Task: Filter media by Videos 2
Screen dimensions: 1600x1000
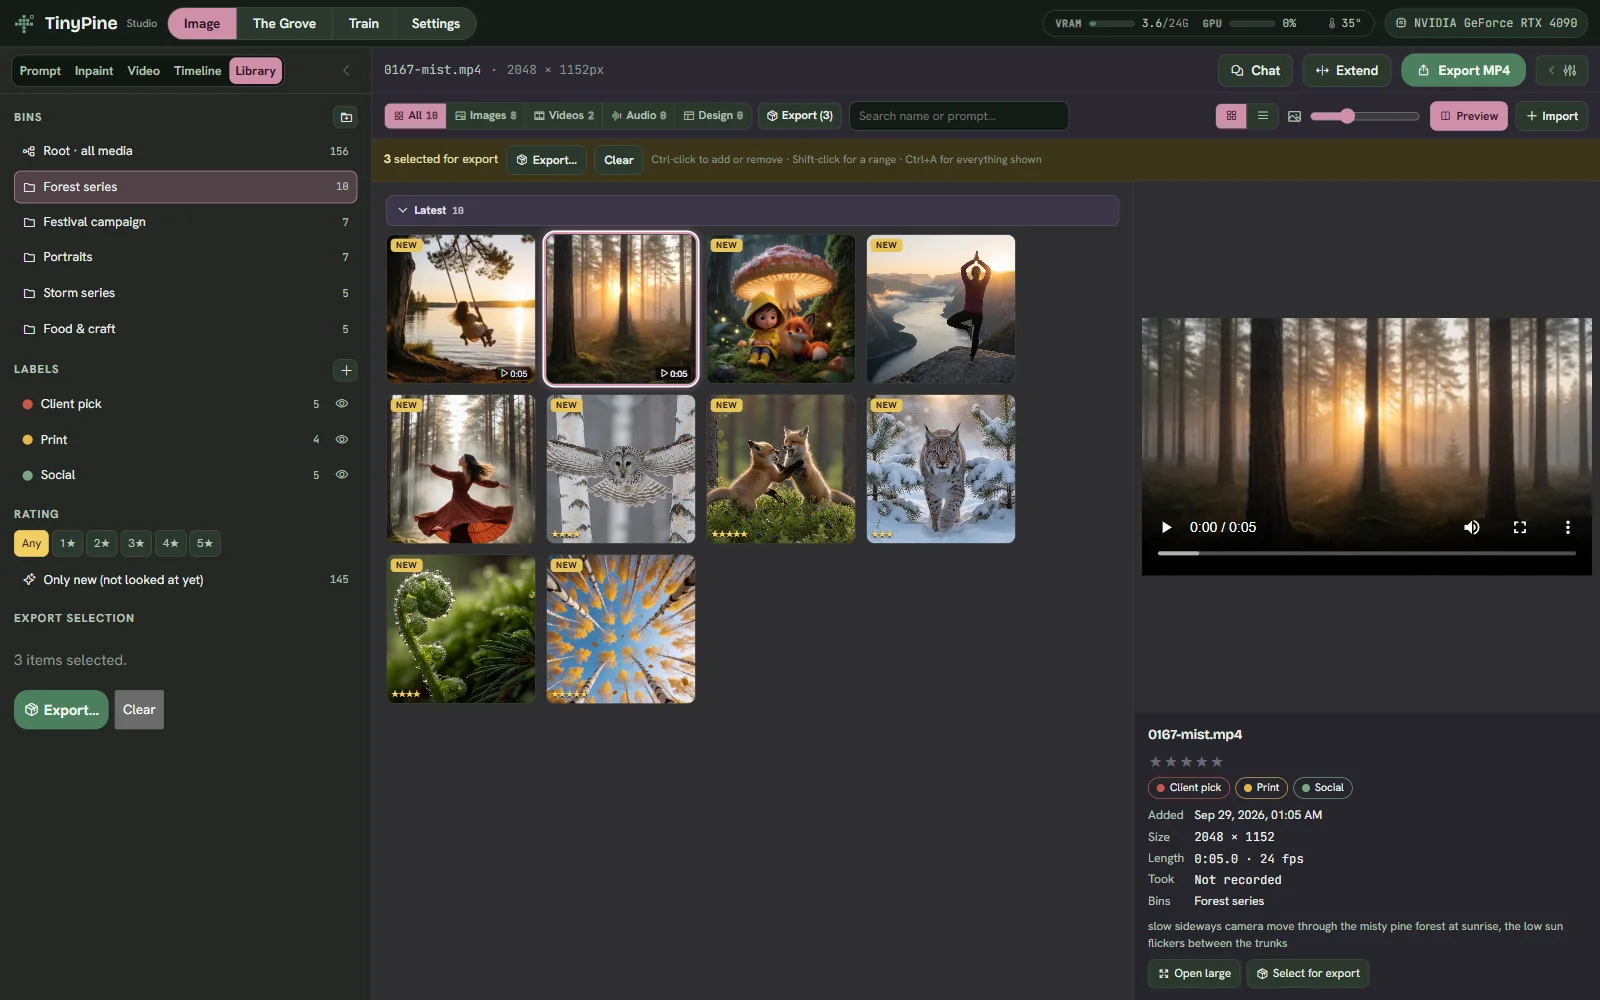Action: click(564, 116)
